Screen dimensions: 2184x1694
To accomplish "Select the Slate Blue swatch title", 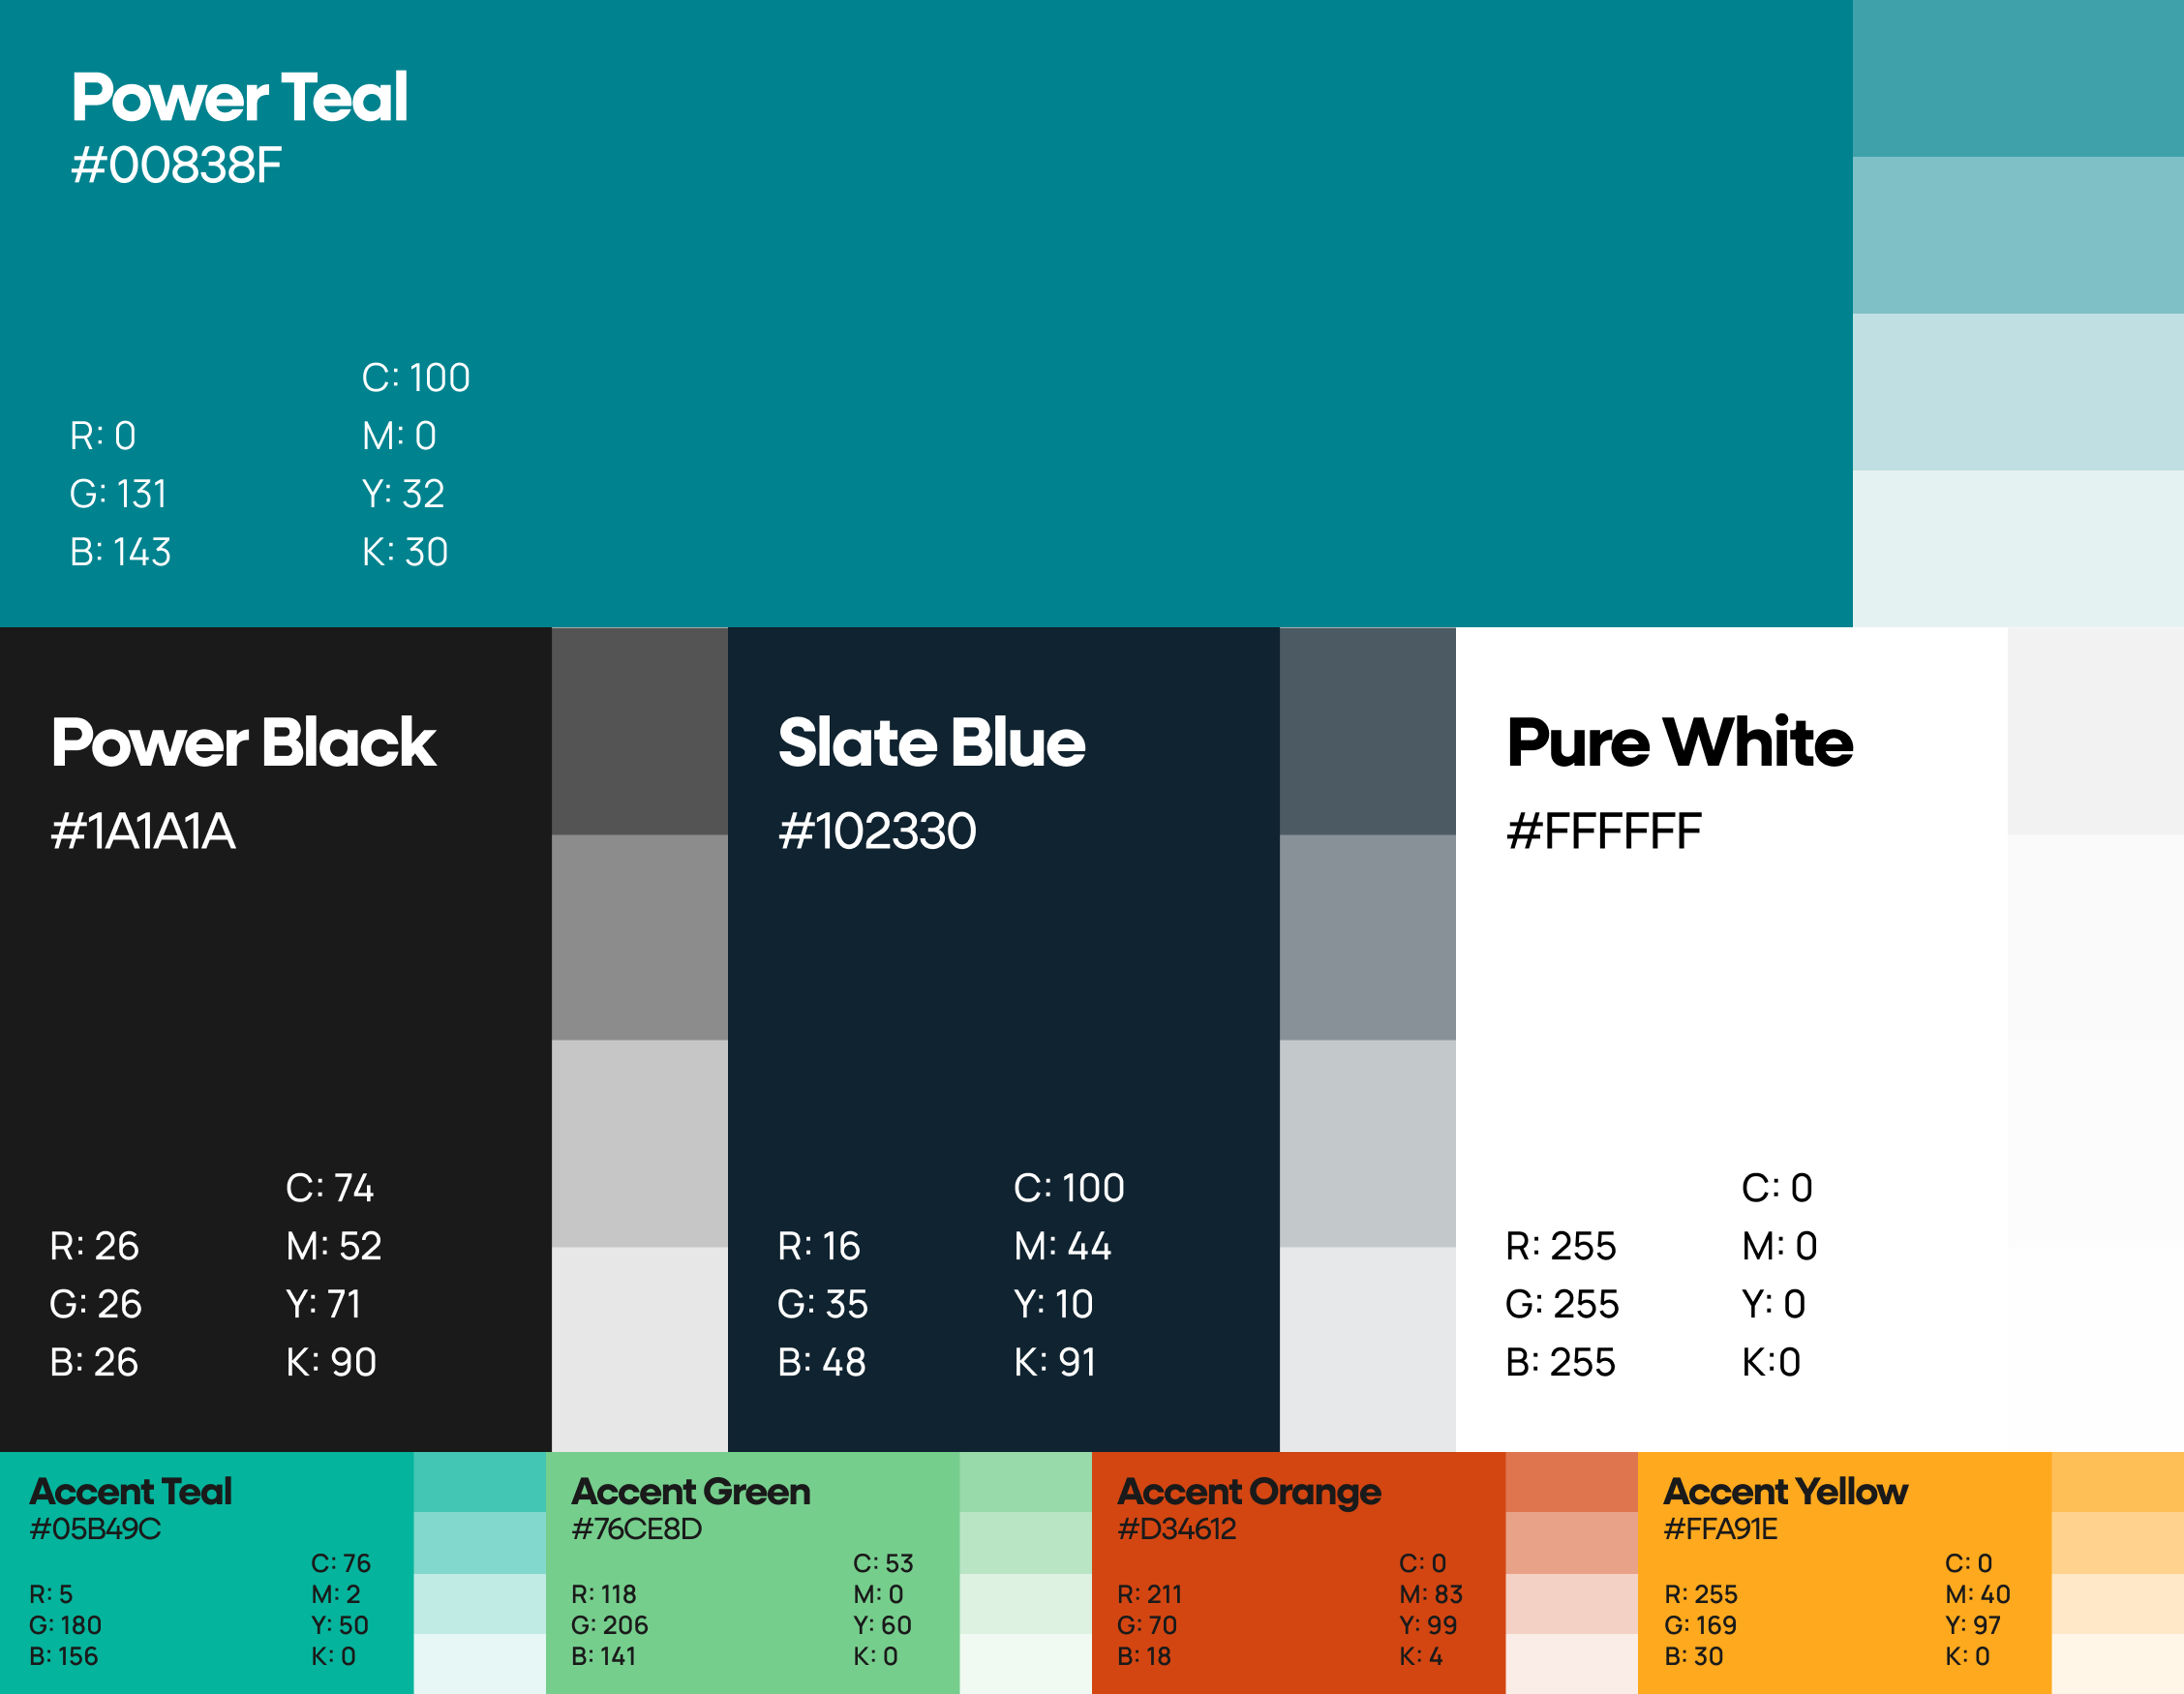I will (931, 743).
